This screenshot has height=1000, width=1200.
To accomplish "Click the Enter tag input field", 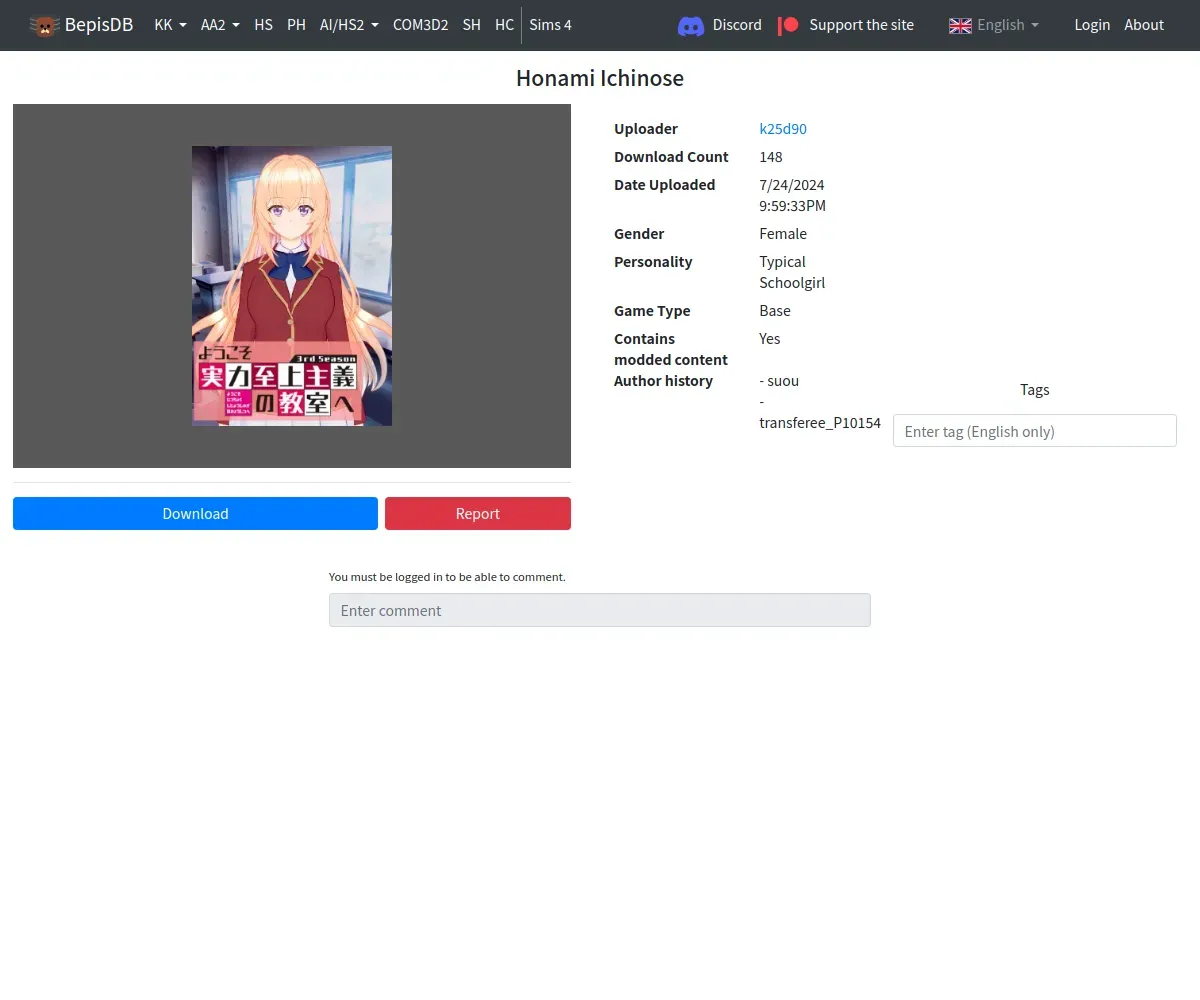I will (x=1034, y=431).
